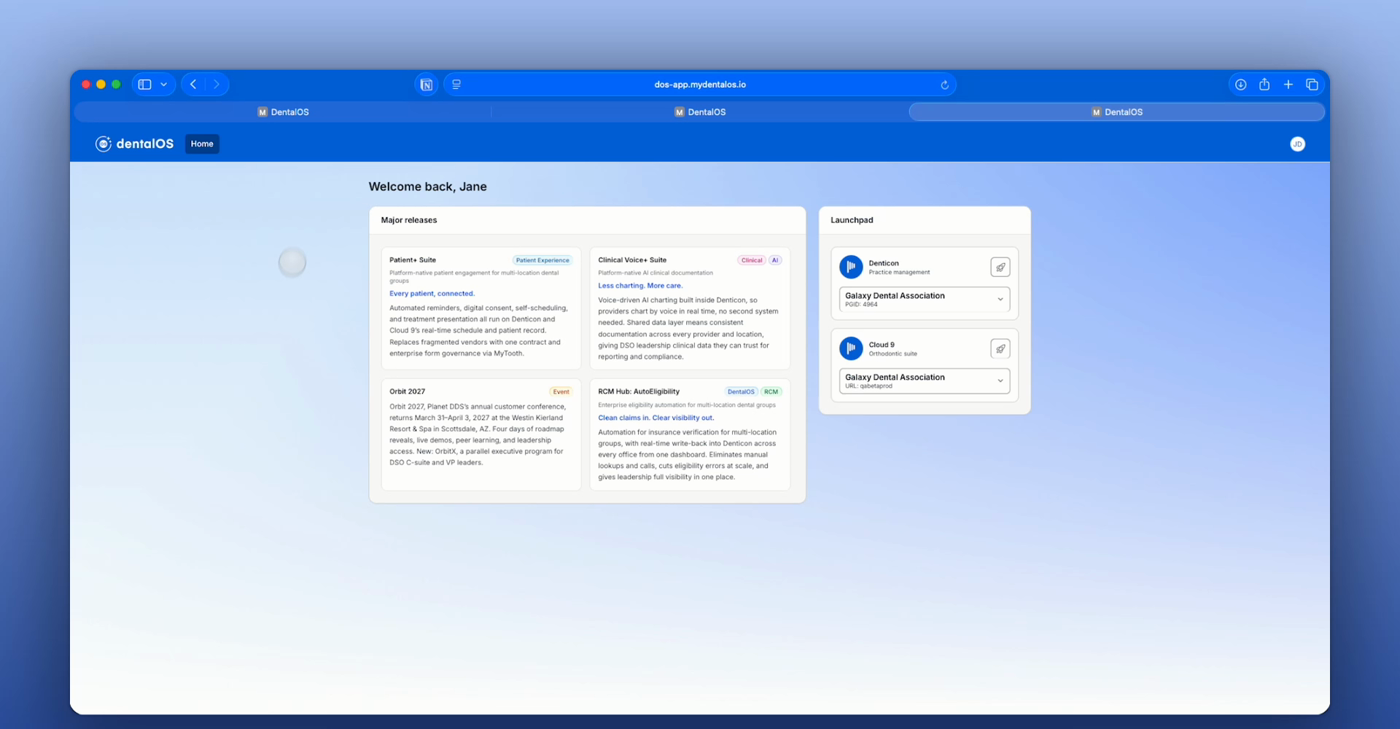Launch Cloud 9 with its rocket button
Image resolution: width=1400 pixels, height=729 pixels.
(x=1000, y=349)
